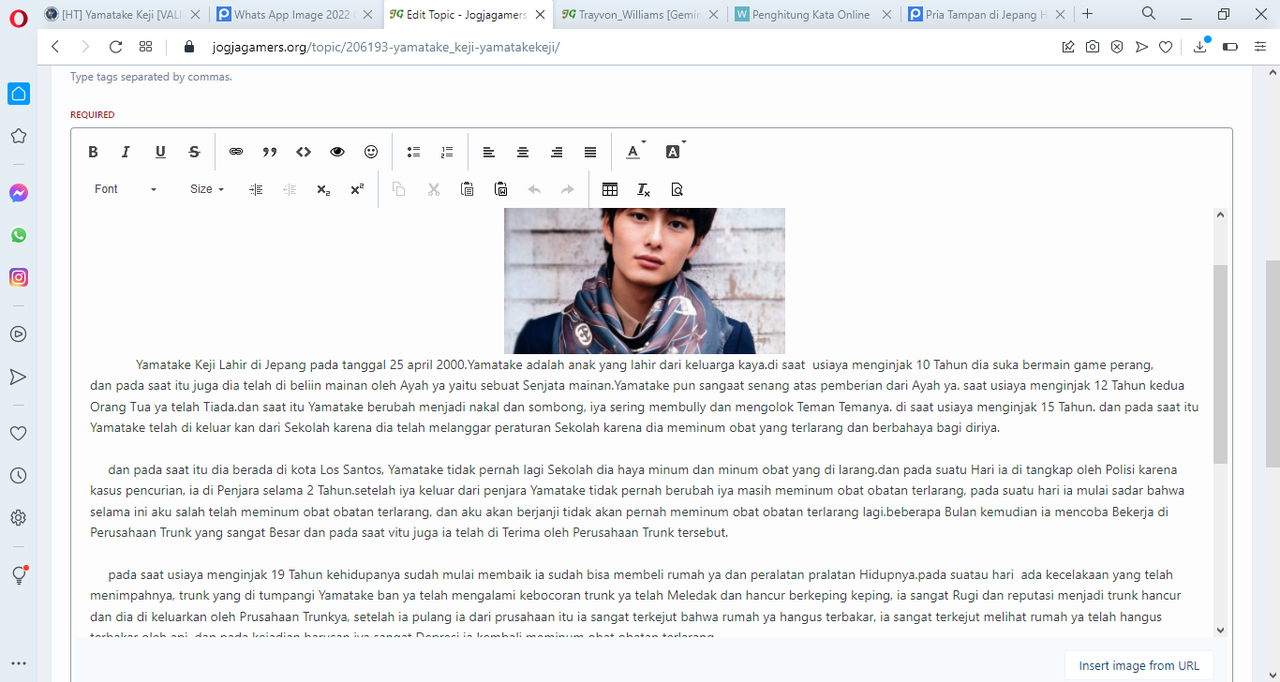
Task: Toggle bold formatting in editor
Action: click(93, 152)
